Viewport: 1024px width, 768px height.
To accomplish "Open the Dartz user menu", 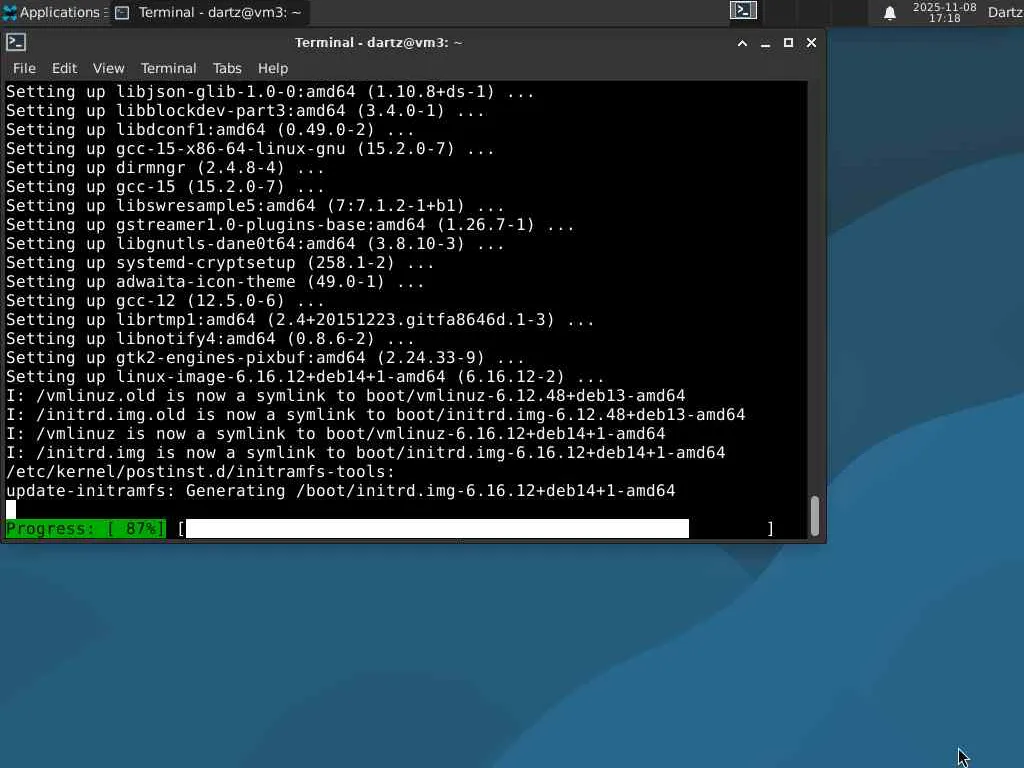I will [1005, 12].
